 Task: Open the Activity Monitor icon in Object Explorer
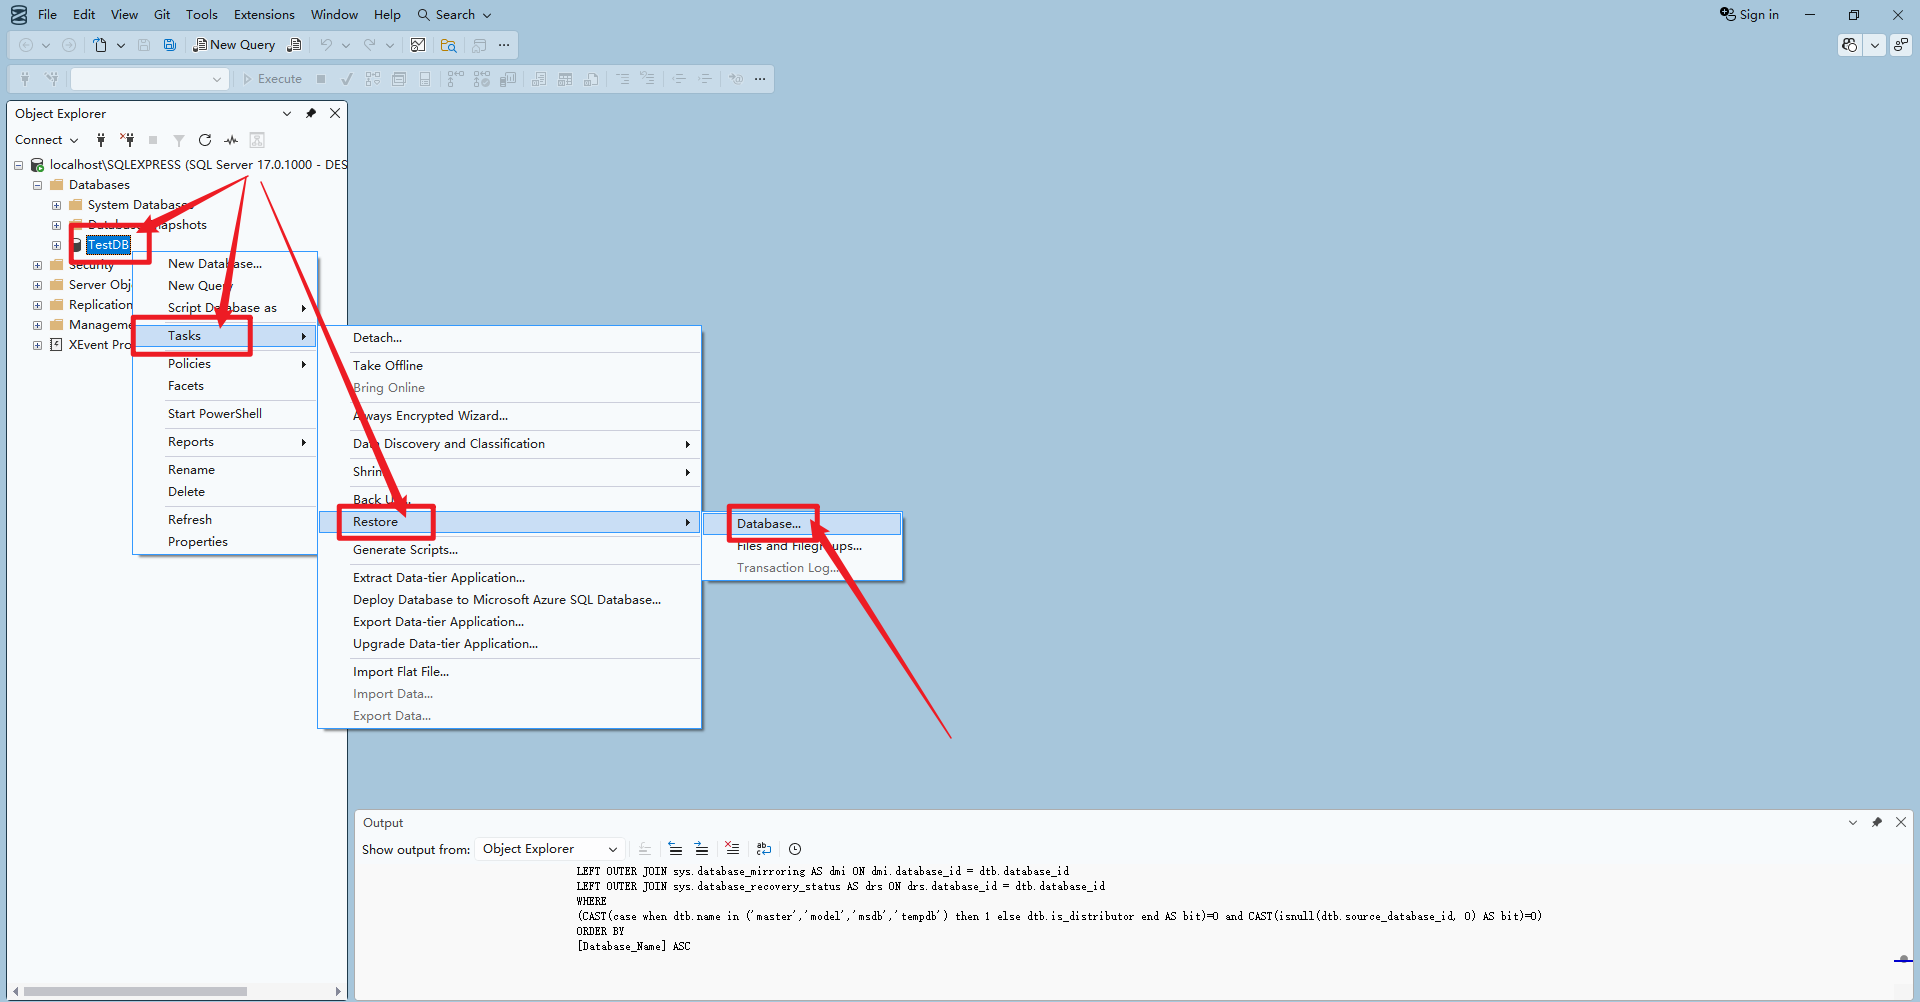click(x=231, y=140)
